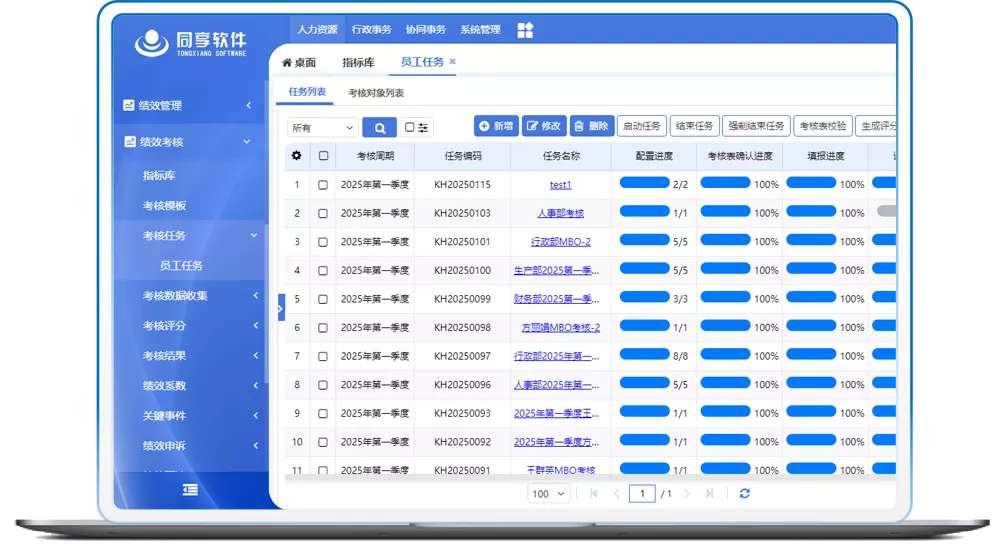The width and height of the screenshot is (1000, 546).
Task: Select 员工任务 in the sidebar
Action: (181, 265)
